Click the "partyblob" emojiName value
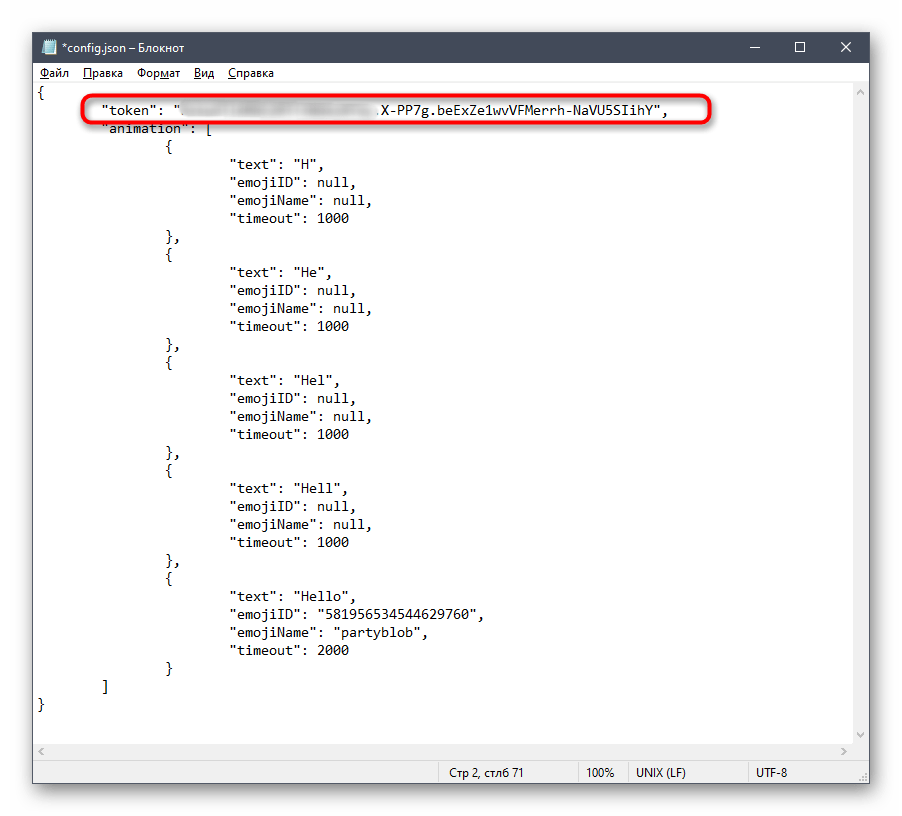Viewport: 902px width, 816px height. pyautogui.click(x=377, y=633)
